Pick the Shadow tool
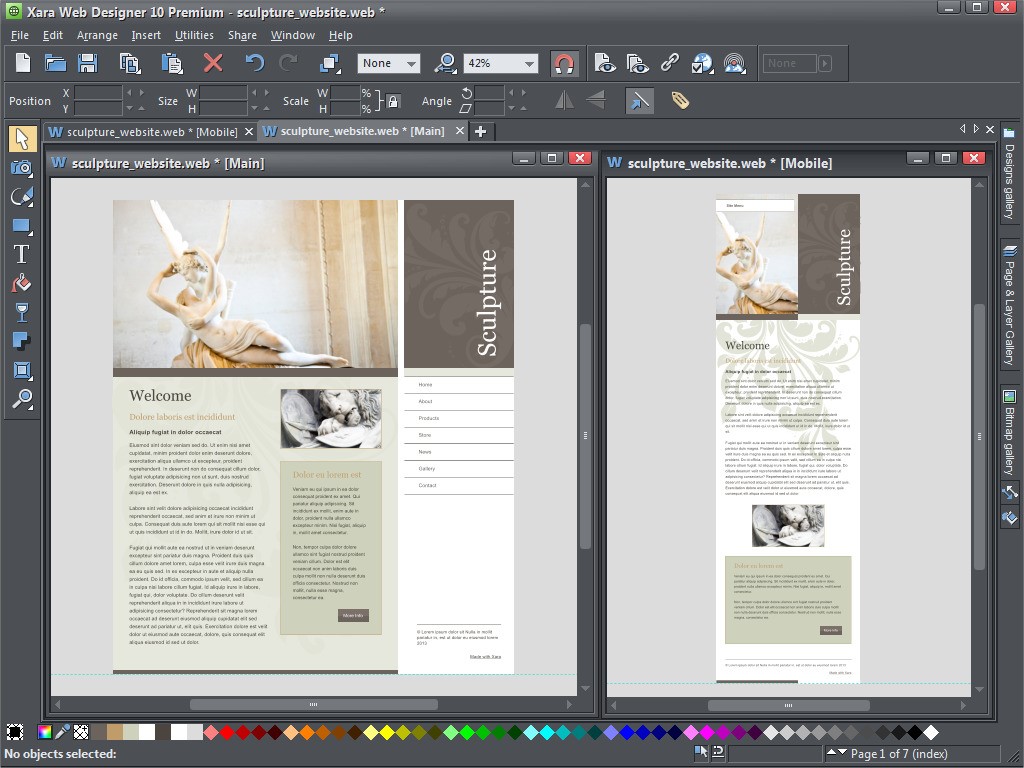The width and height of the screenshot is (1024, 768). 21,342
